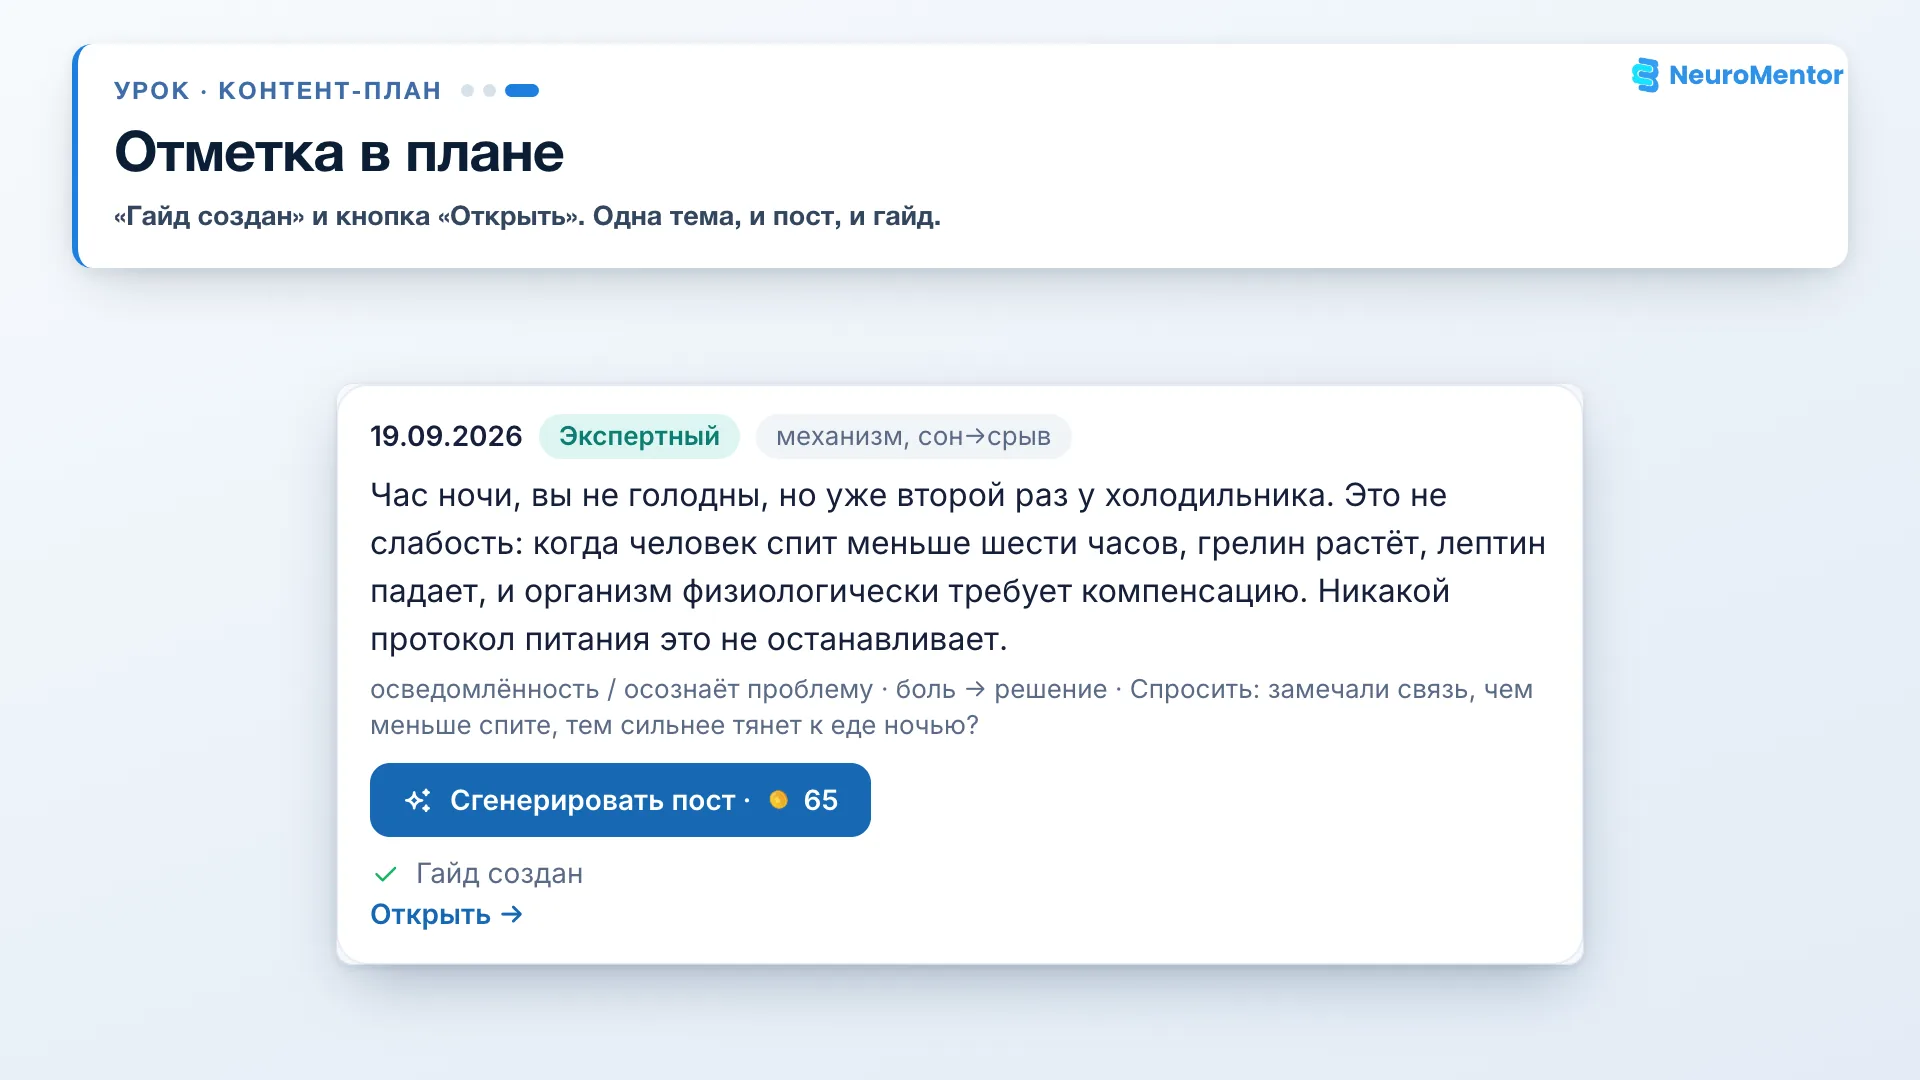The width and height of the screenshot is (1920, 1080).
Task: Click the green checkmark beside Гайд создан
Action: [x=385, y=874]
